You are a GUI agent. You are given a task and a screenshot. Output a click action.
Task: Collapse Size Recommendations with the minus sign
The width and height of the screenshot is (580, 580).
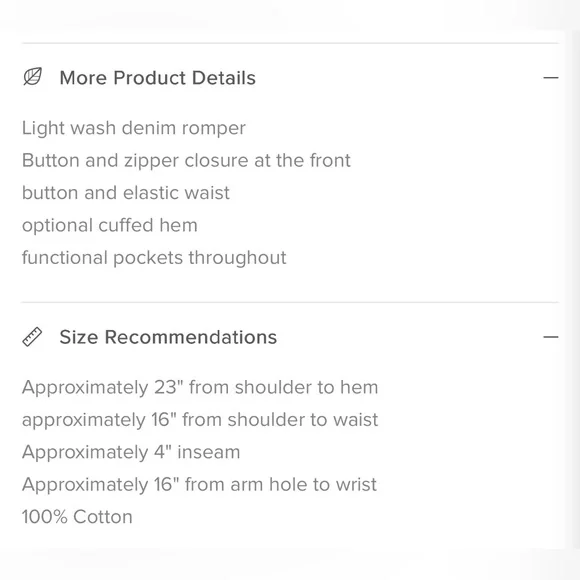[550, 337]
